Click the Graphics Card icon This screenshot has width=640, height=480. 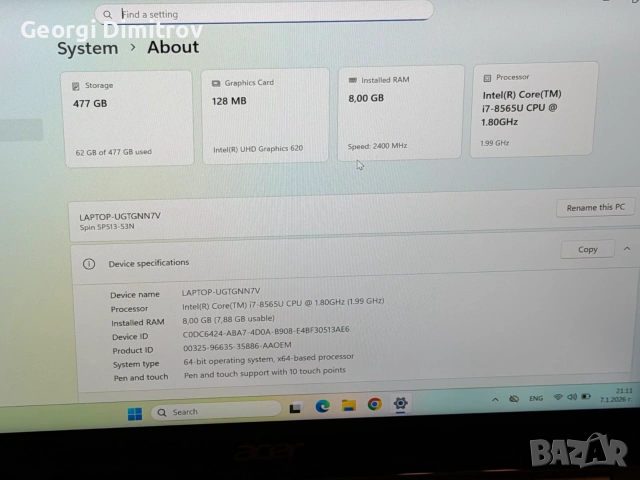[x=216, y=83]
